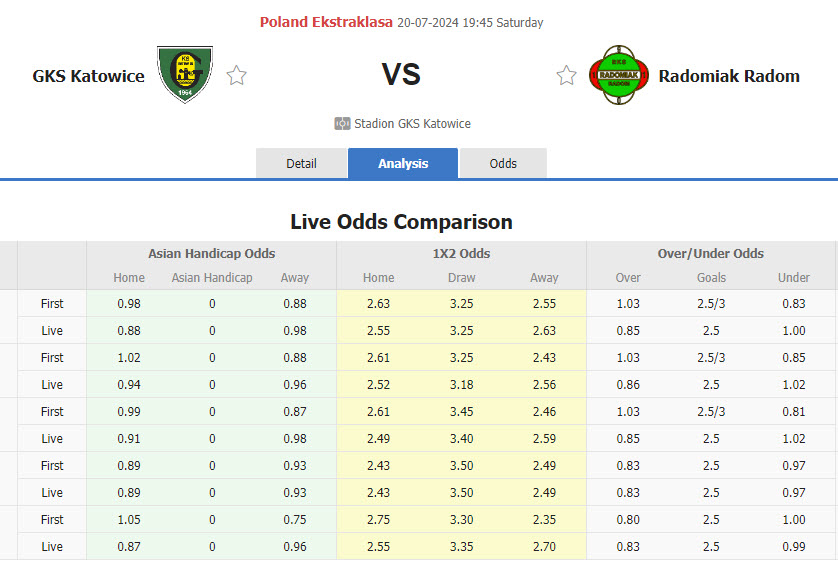This screenshot has height=562, width=838.
Task: Open the Detail tab
Action: (301, 163)
